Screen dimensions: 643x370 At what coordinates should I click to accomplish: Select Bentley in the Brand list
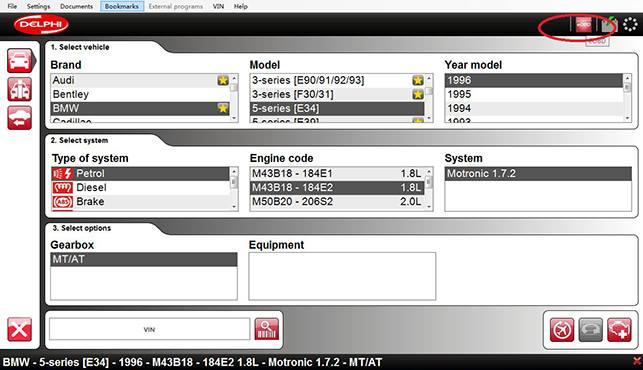140,94
